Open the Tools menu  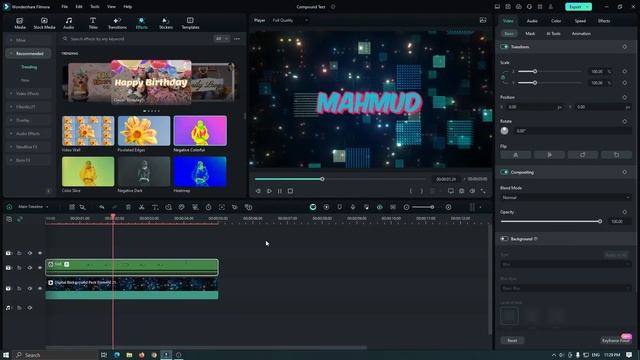tap(95, 7)
